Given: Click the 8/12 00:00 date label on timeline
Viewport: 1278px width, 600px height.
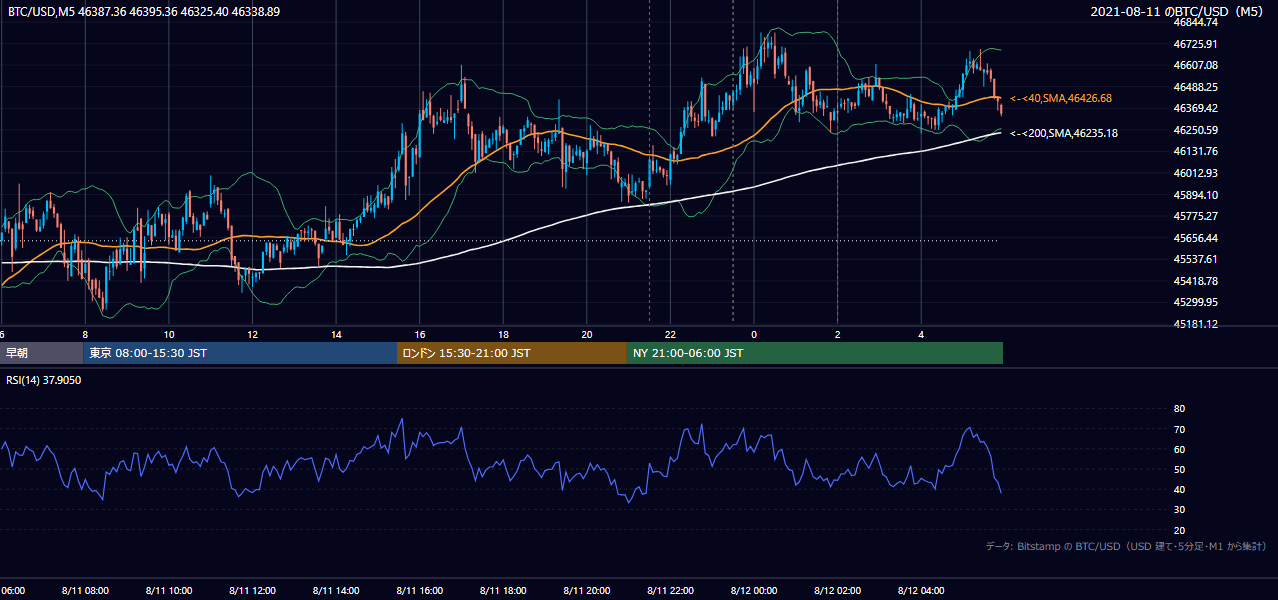Looking at the screenshot, I should pos(756,590).
